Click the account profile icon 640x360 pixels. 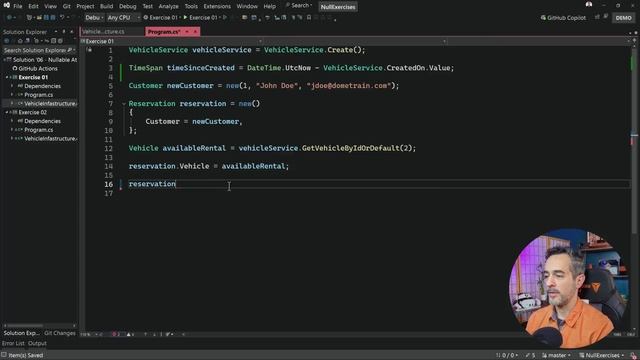(x=589, y=4)
